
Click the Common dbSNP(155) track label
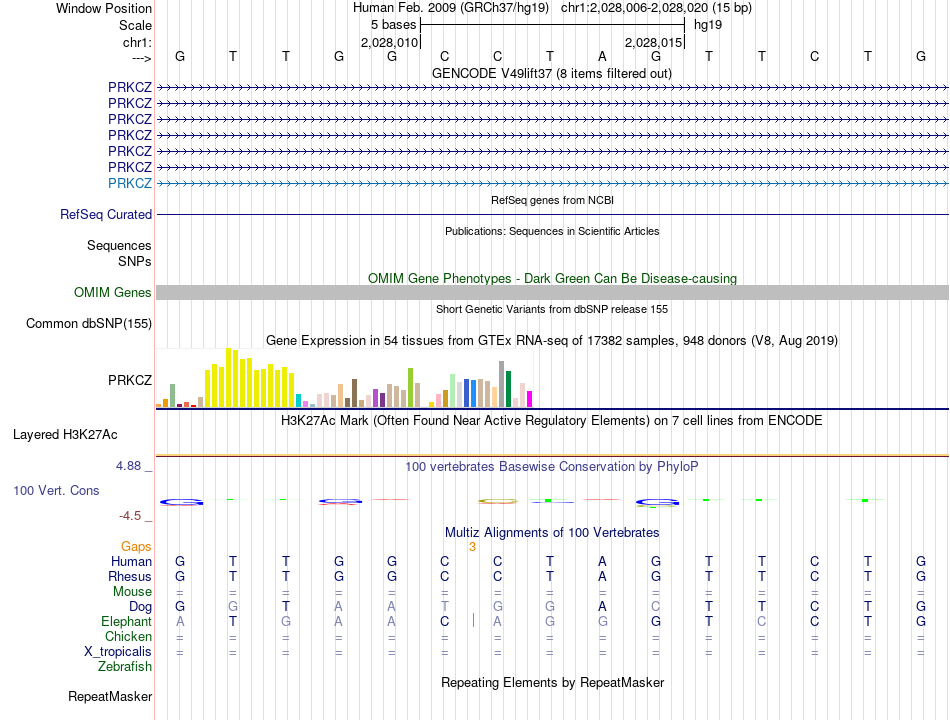[89, 324]
